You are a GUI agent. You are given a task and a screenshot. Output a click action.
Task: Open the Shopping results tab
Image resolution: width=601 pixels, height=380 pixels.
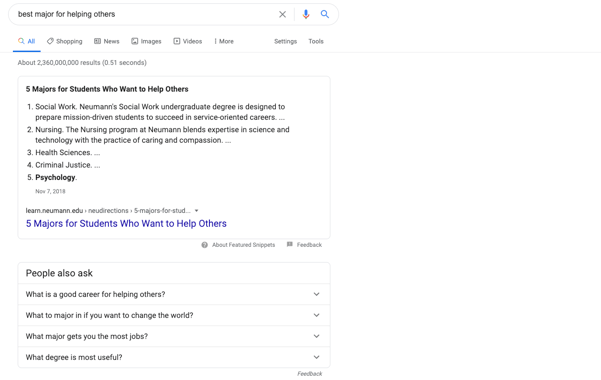(64, 41)
